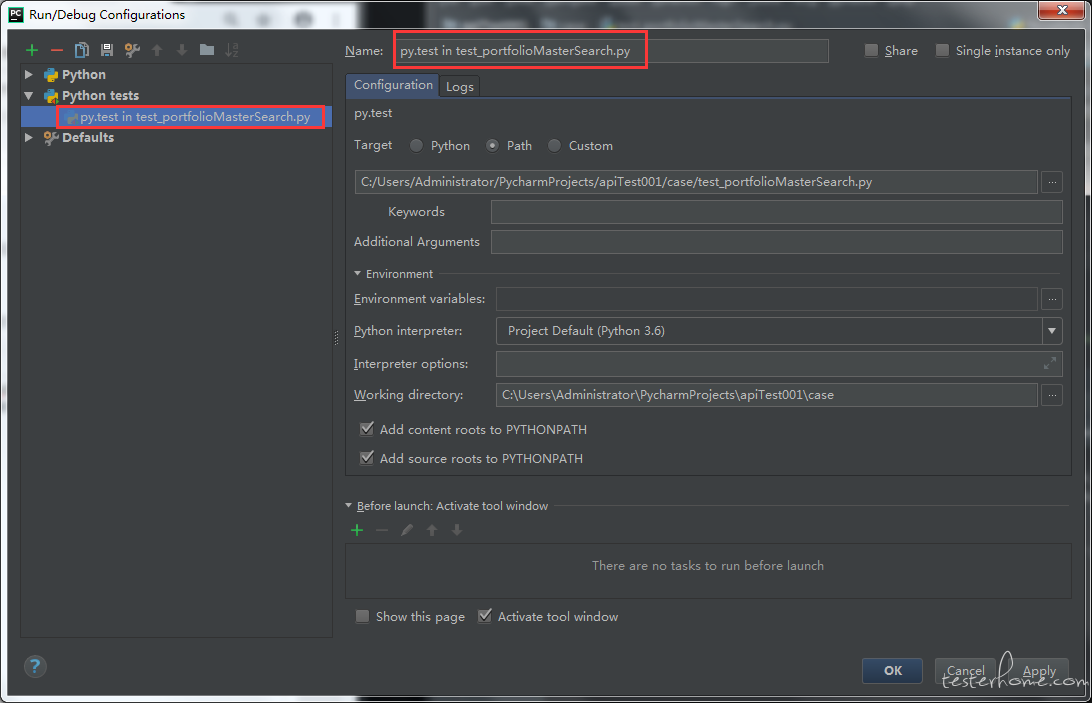Click the Apply button
The width and height of the screenshot is (1092, 703).
[1038, 671]
